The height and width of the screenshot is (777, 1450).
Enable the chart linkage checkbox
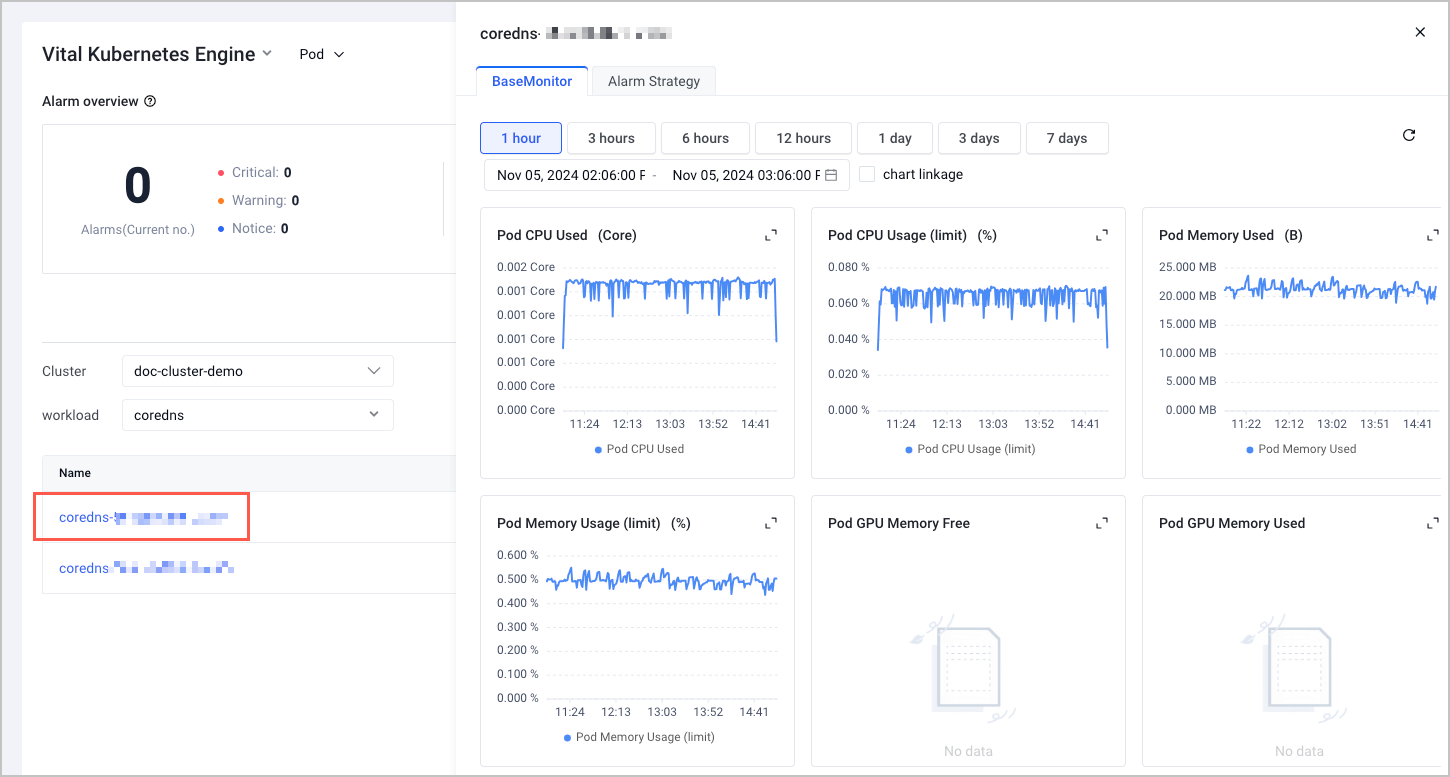pos(867,174)
